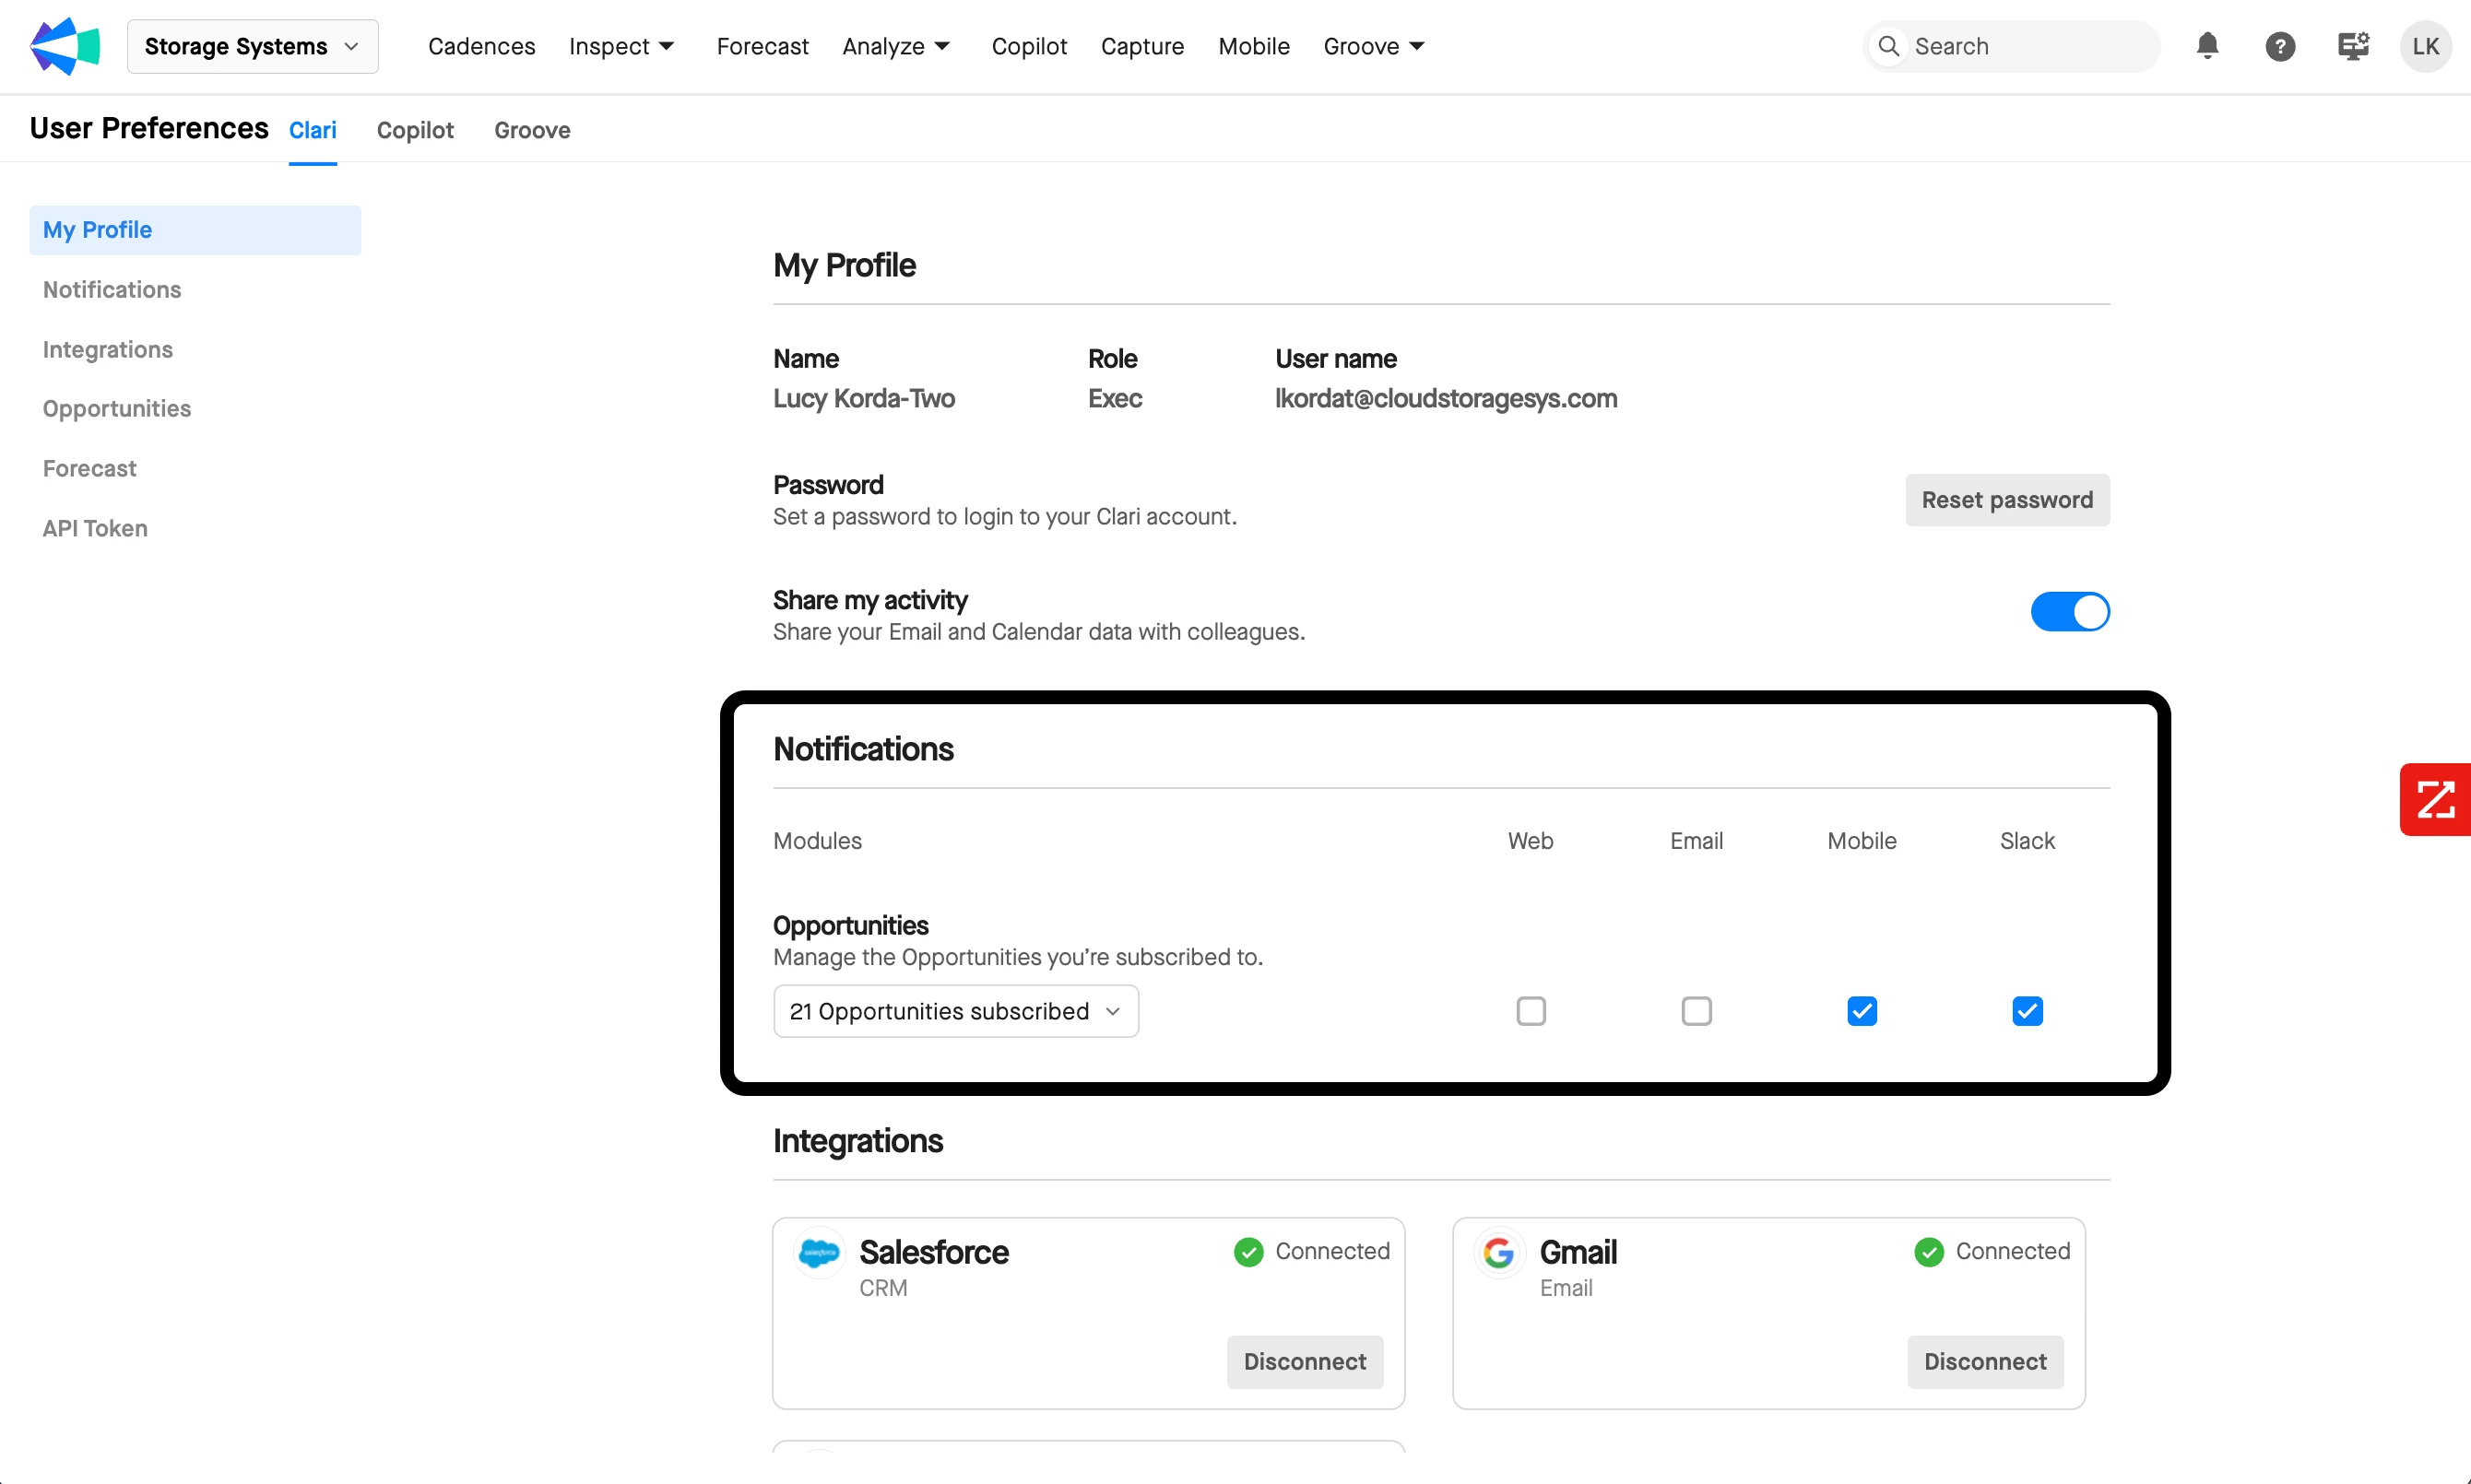Image resolution: width=2471 pixels, height=1484 pixels.
Task: Click the help question mark icon
Action: click(x=2279, y=46)
